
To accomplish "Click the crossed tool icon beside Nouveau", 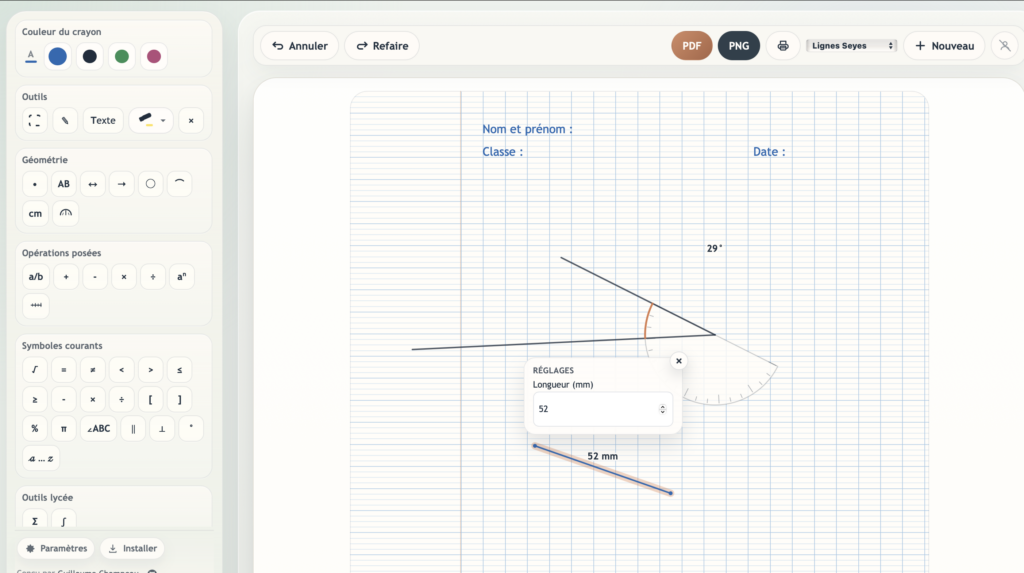I will (1004, 46).
